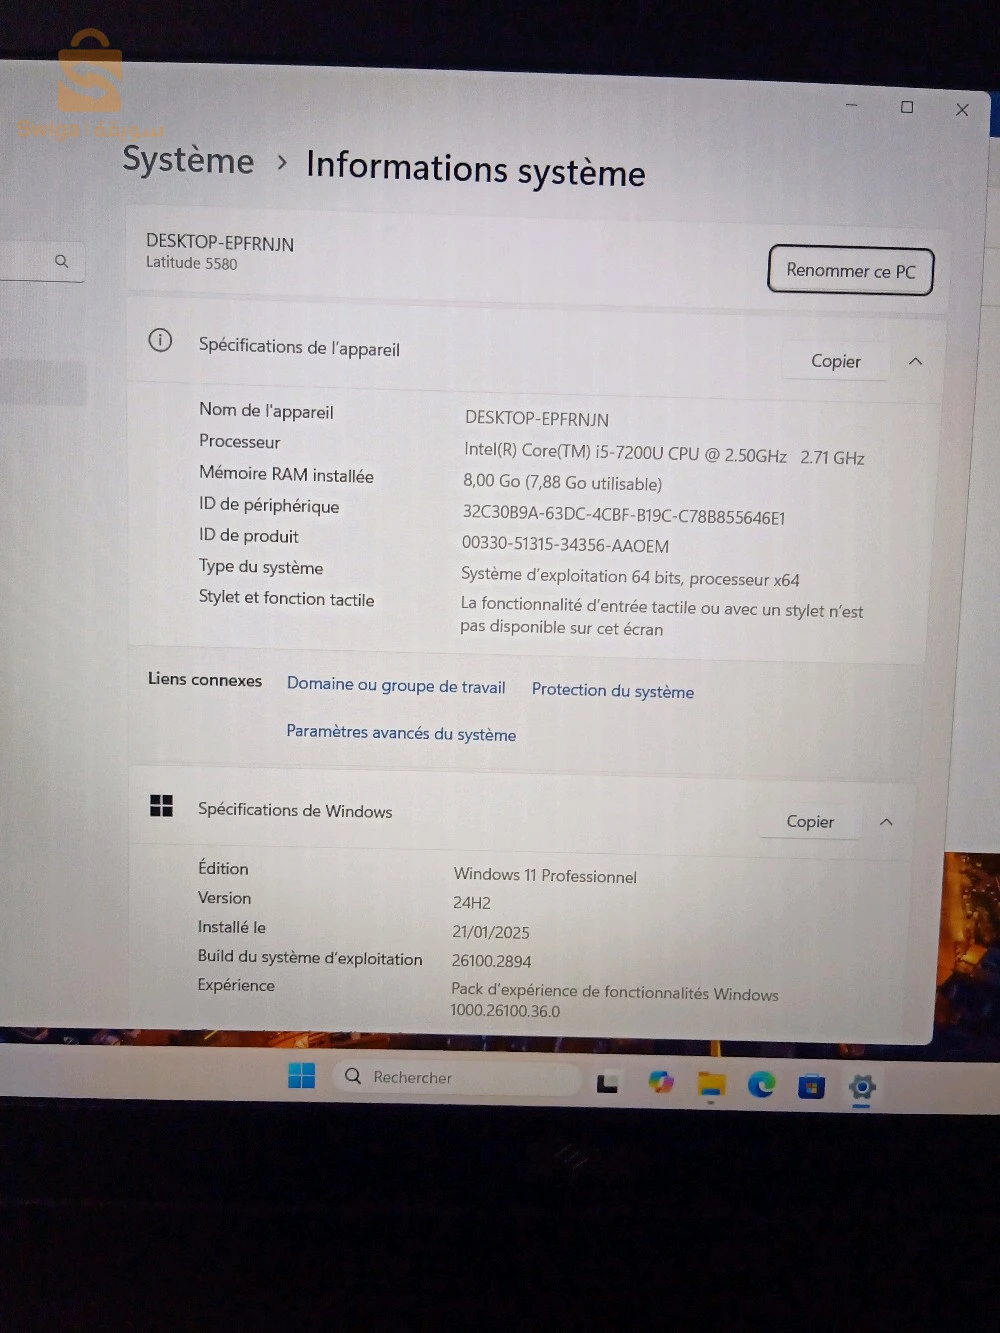Go back to Système in the breadcrumb
Viewport: 1000px width, 1333px height.
[x=188, y=160]
